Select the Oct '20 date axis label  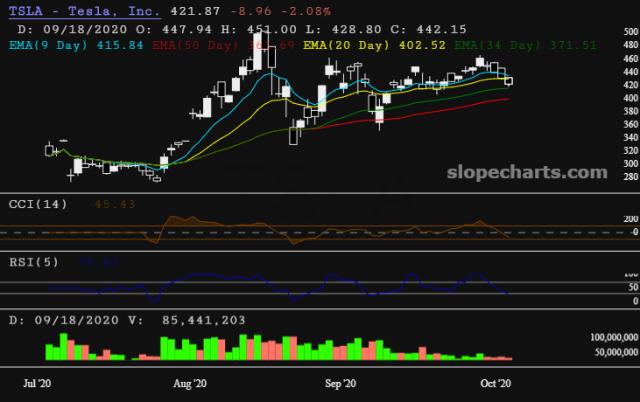point(496,383)
